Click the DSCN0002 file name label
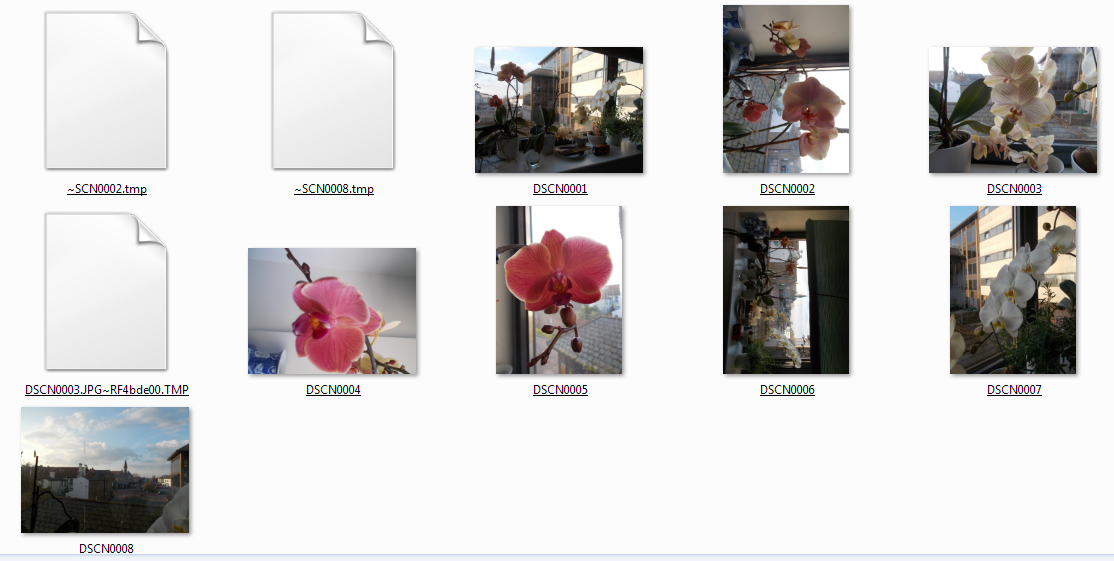This screenshot has height=561, width=1114. point(787,189)
